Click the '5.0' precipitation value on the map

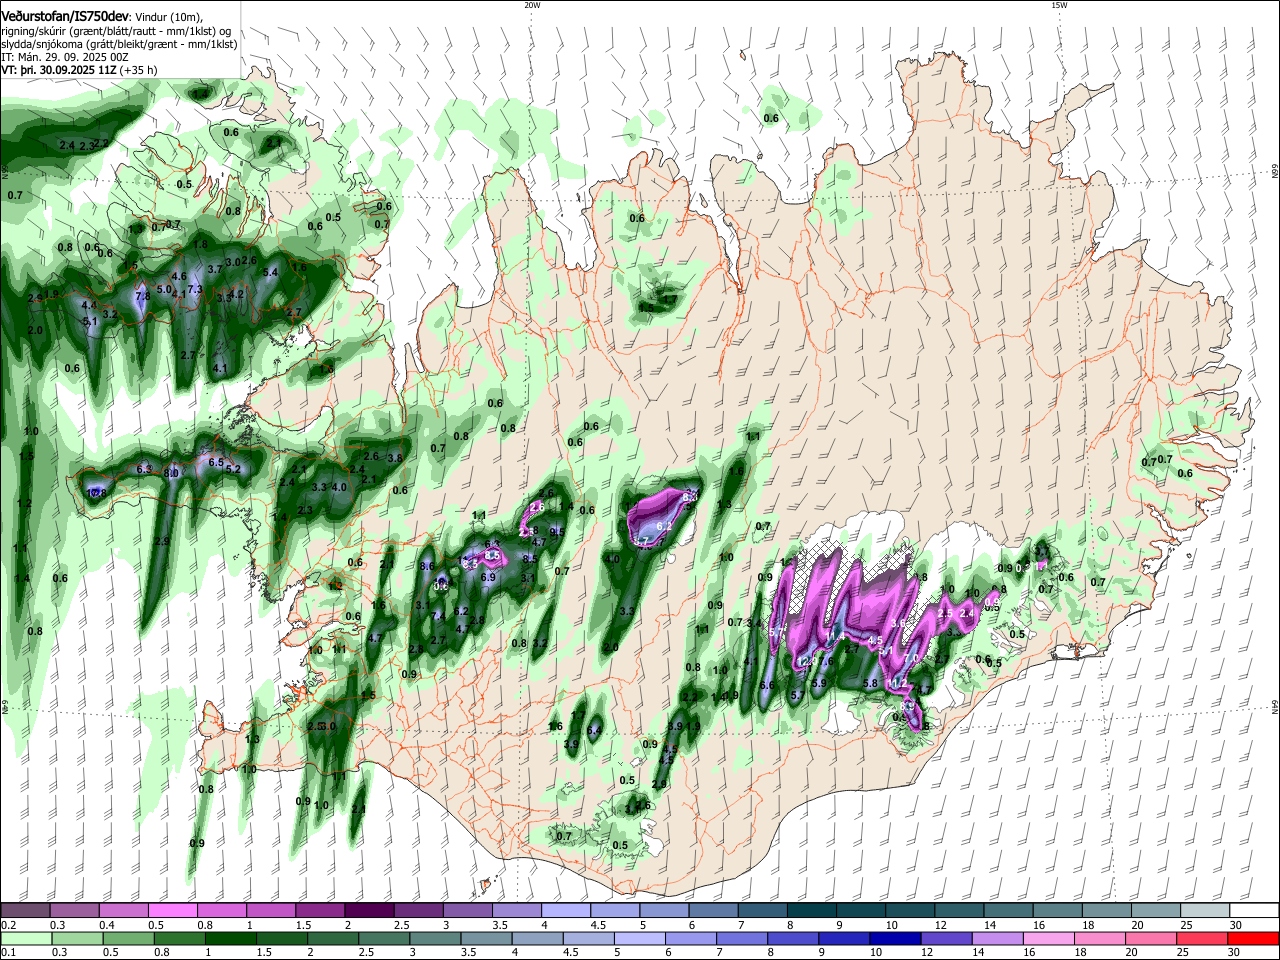pos(164,289)
